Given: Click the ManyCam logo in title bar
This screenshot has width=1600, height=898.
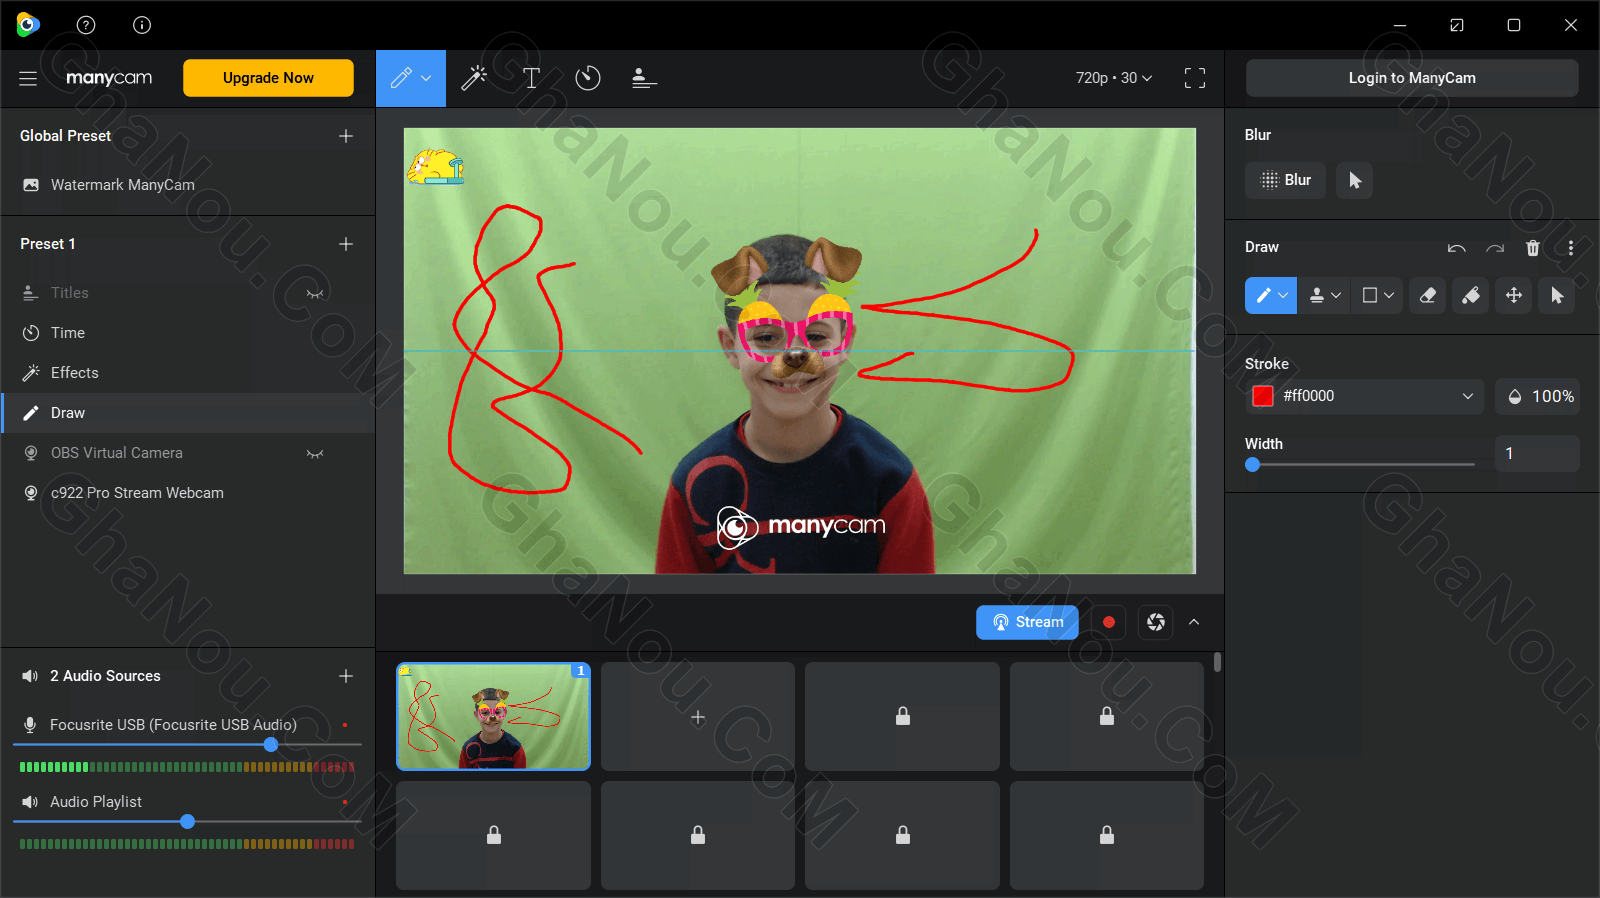Looking at the screenshot, I should (28, 25).
